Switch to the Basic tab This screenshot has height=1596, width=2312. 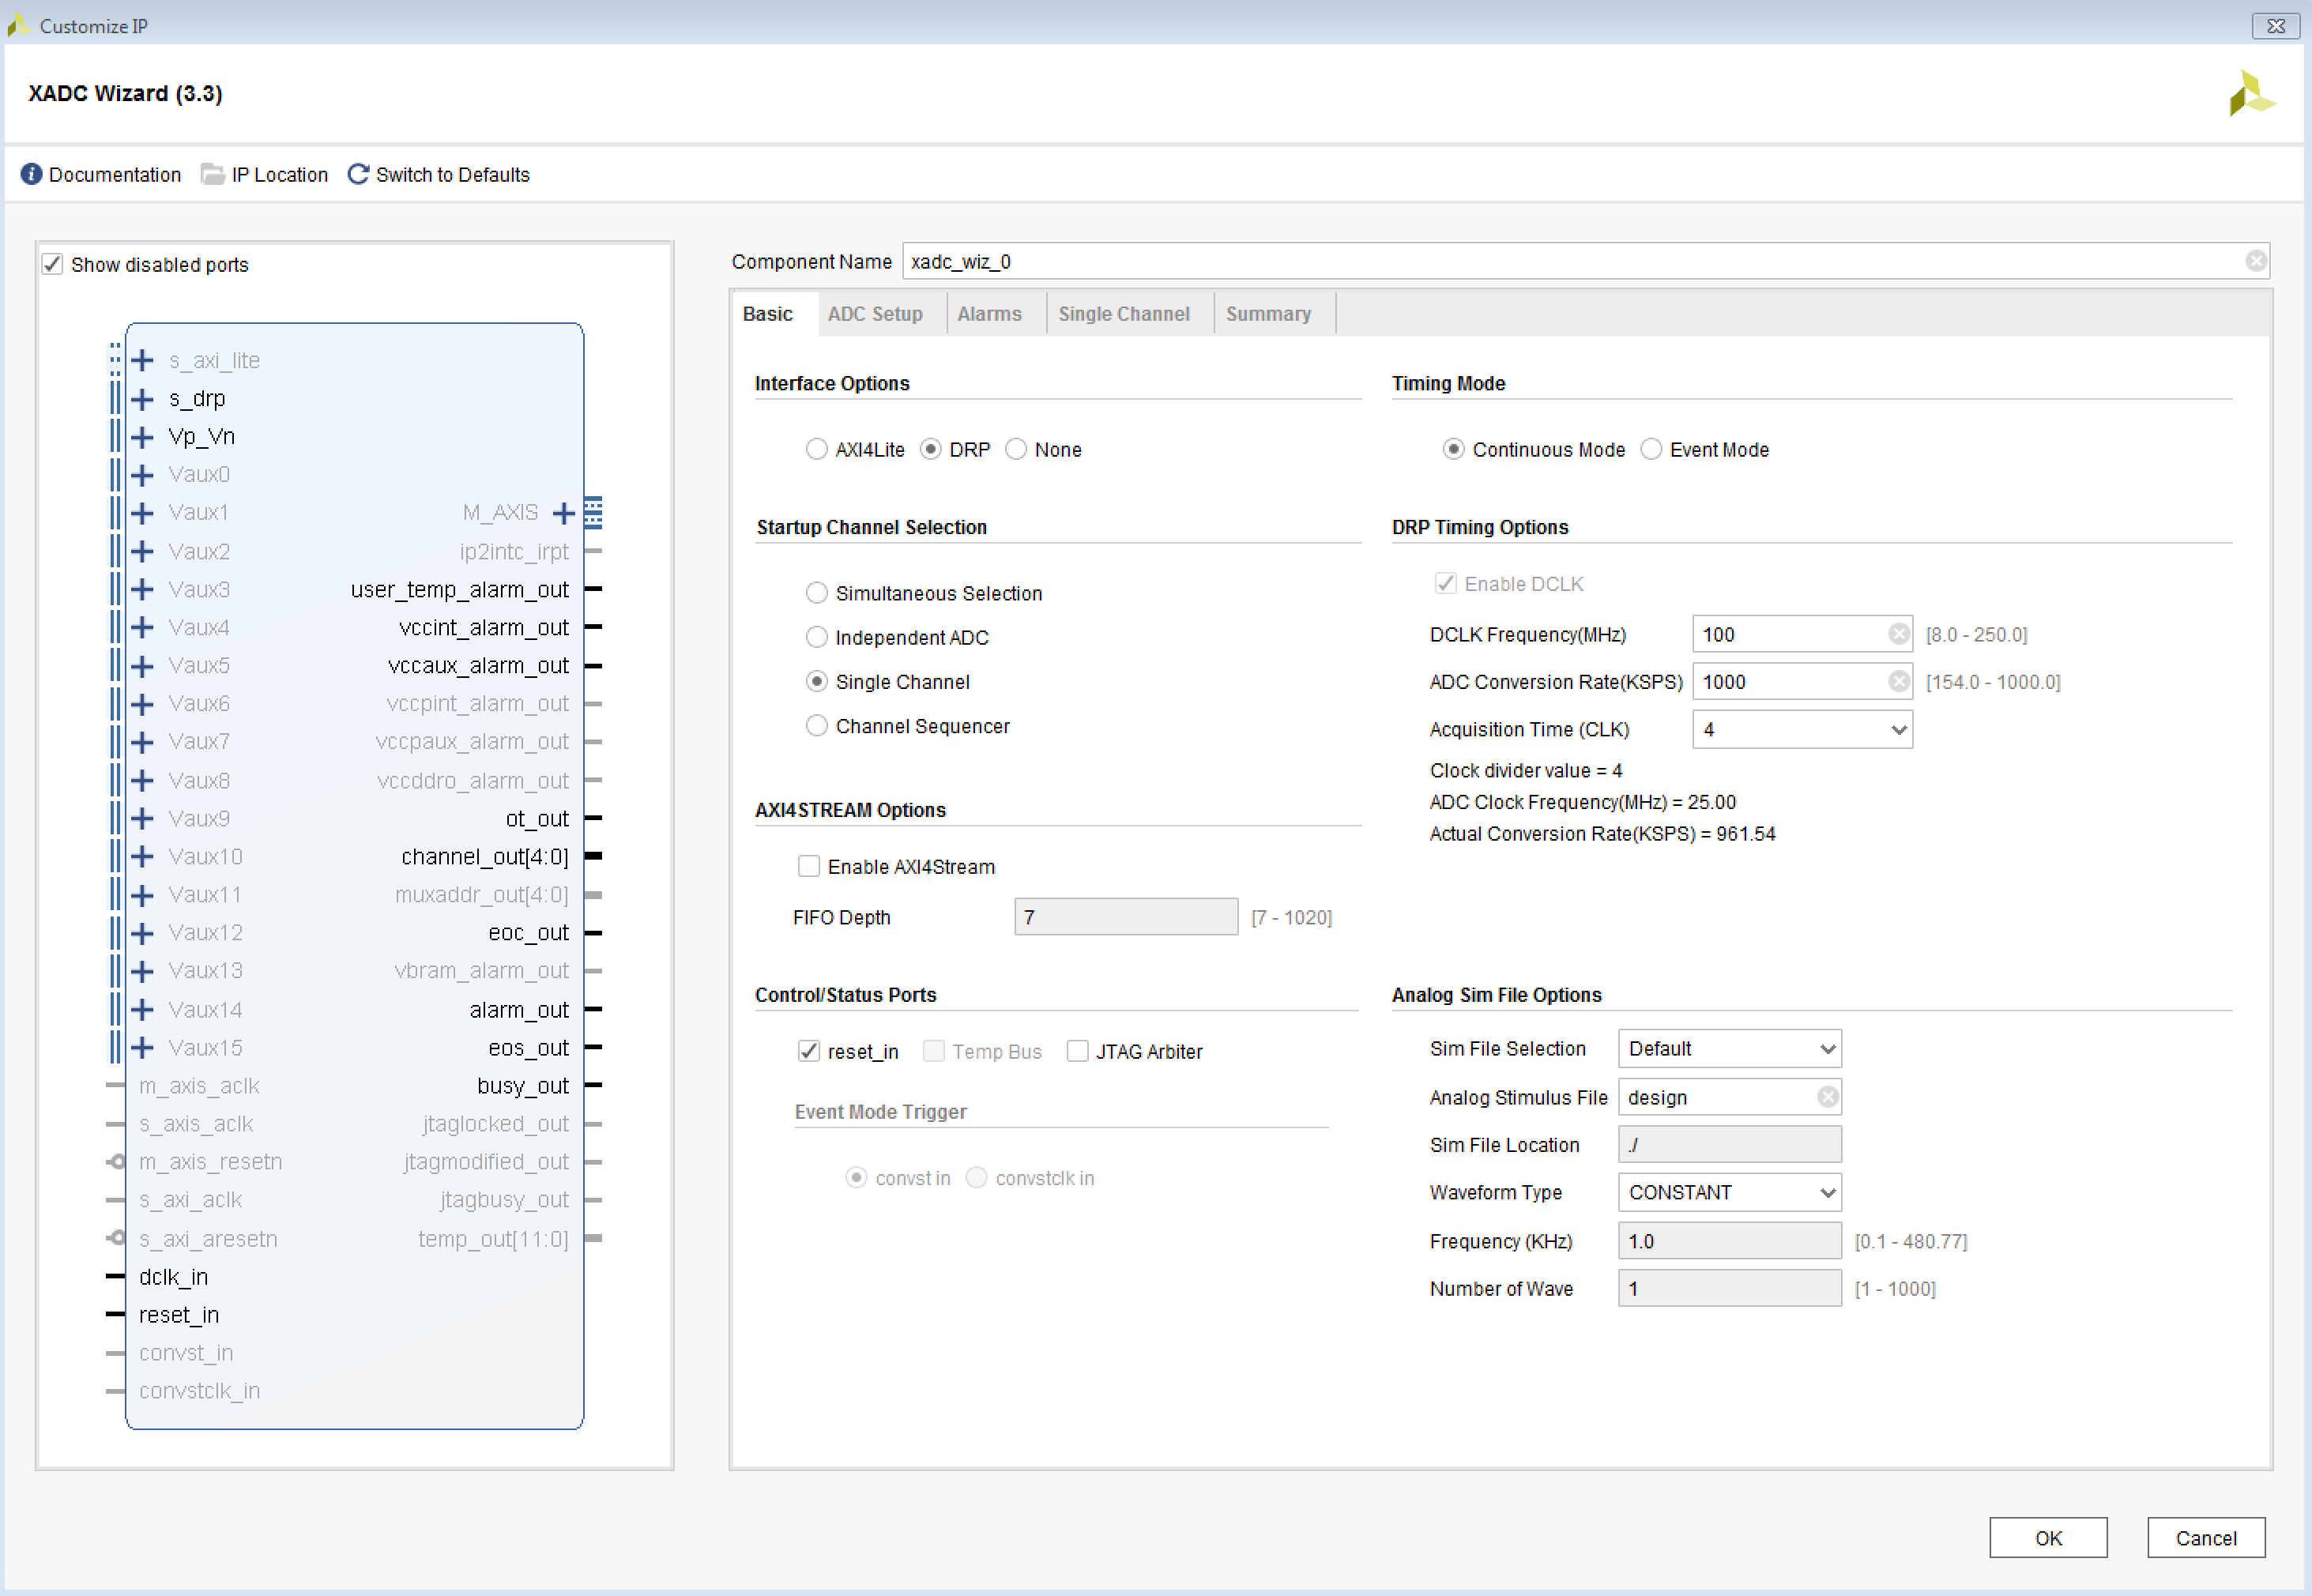click(767, 314)
